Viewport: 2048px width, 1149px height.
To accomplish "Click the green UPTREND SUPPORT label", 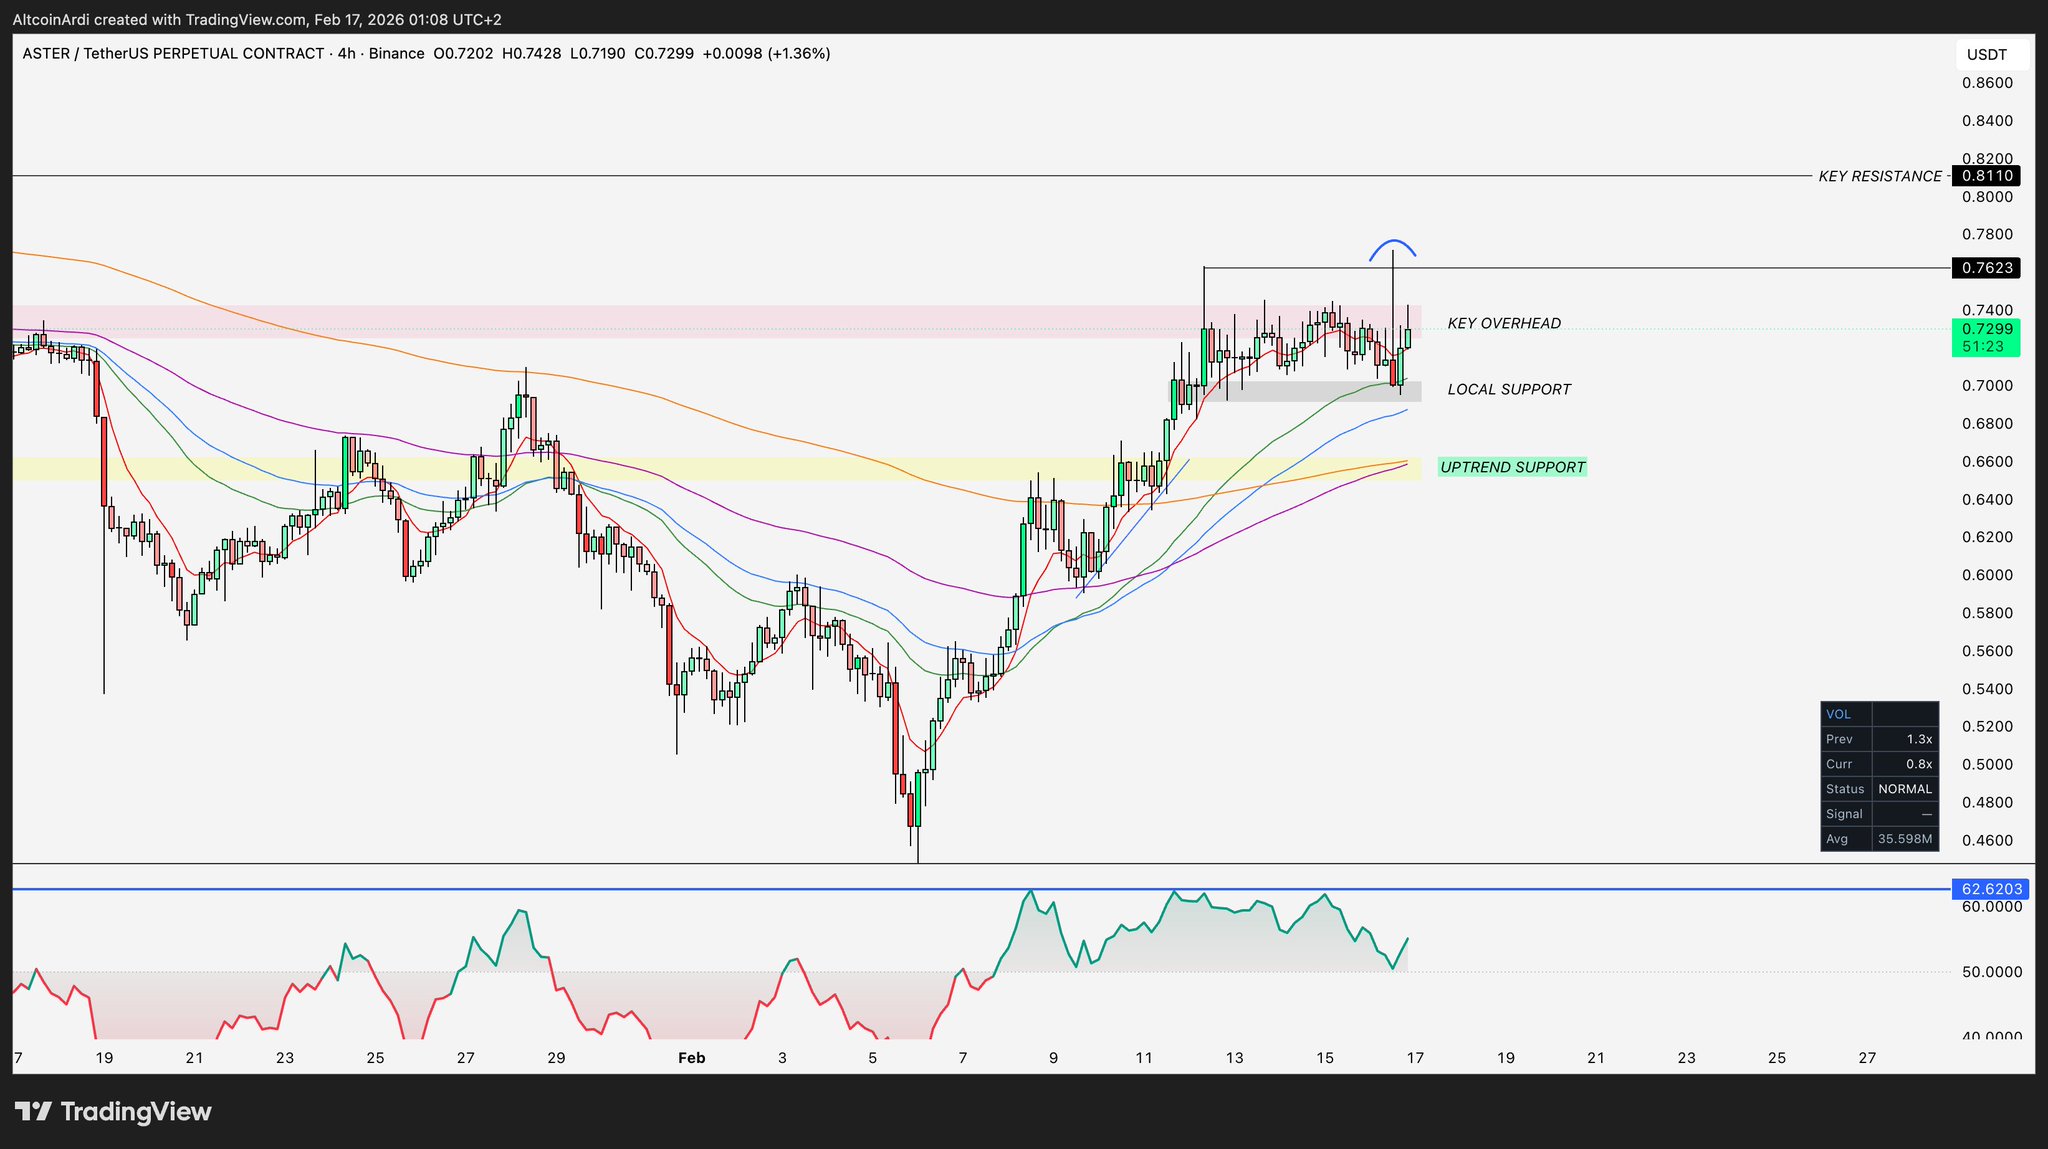I will (1512, 467).
